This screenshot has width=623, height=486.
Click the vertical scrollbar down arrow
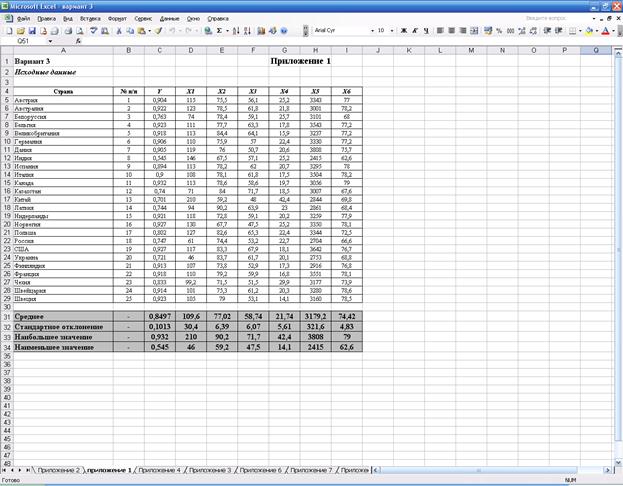pyautogui.click(x=618, y=463)
